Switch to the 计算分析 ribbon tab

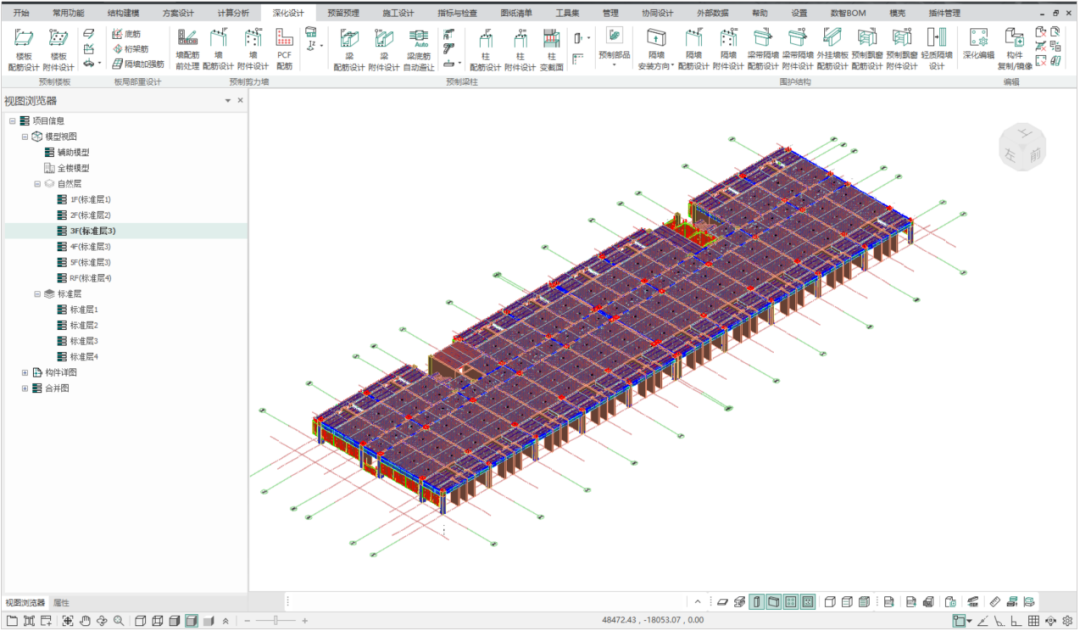[233, 13]
